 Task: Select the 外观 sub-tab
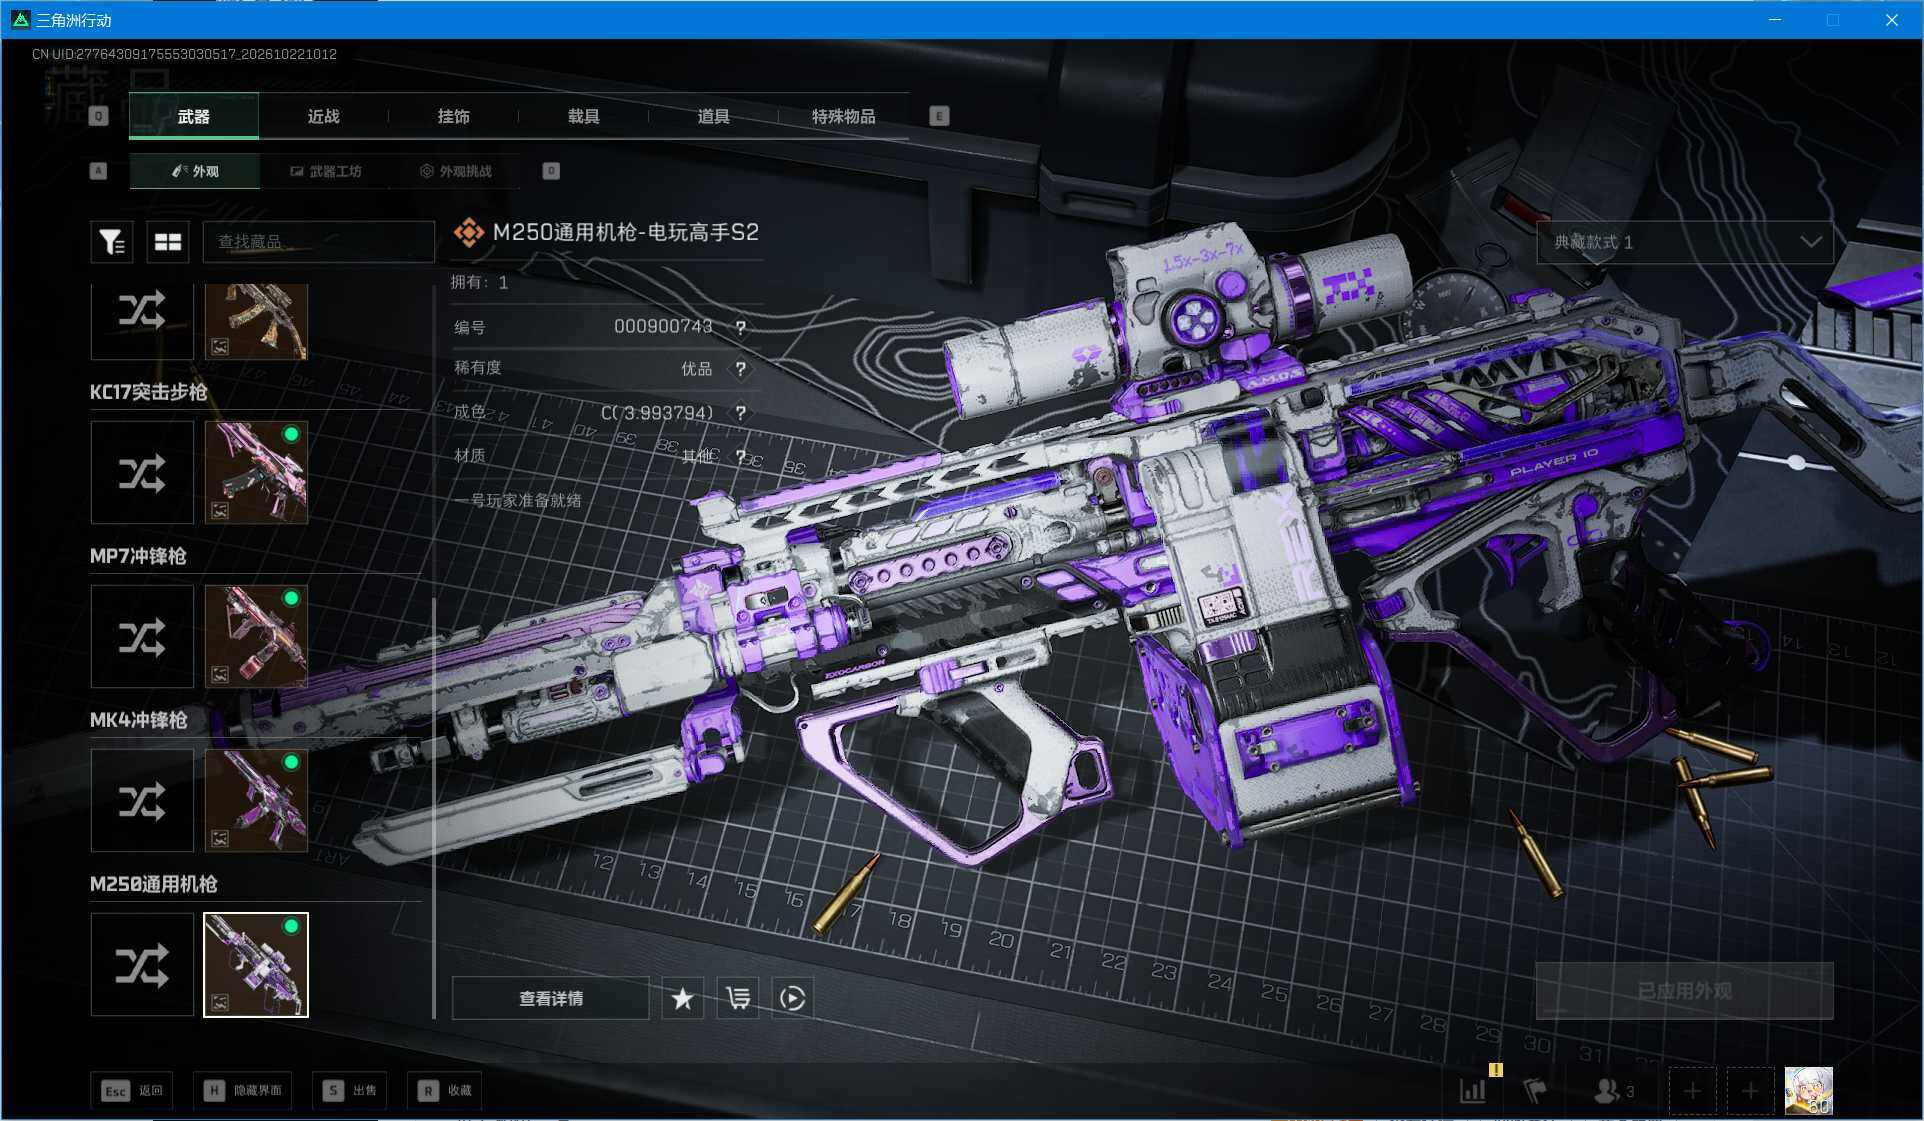point(195,171)
